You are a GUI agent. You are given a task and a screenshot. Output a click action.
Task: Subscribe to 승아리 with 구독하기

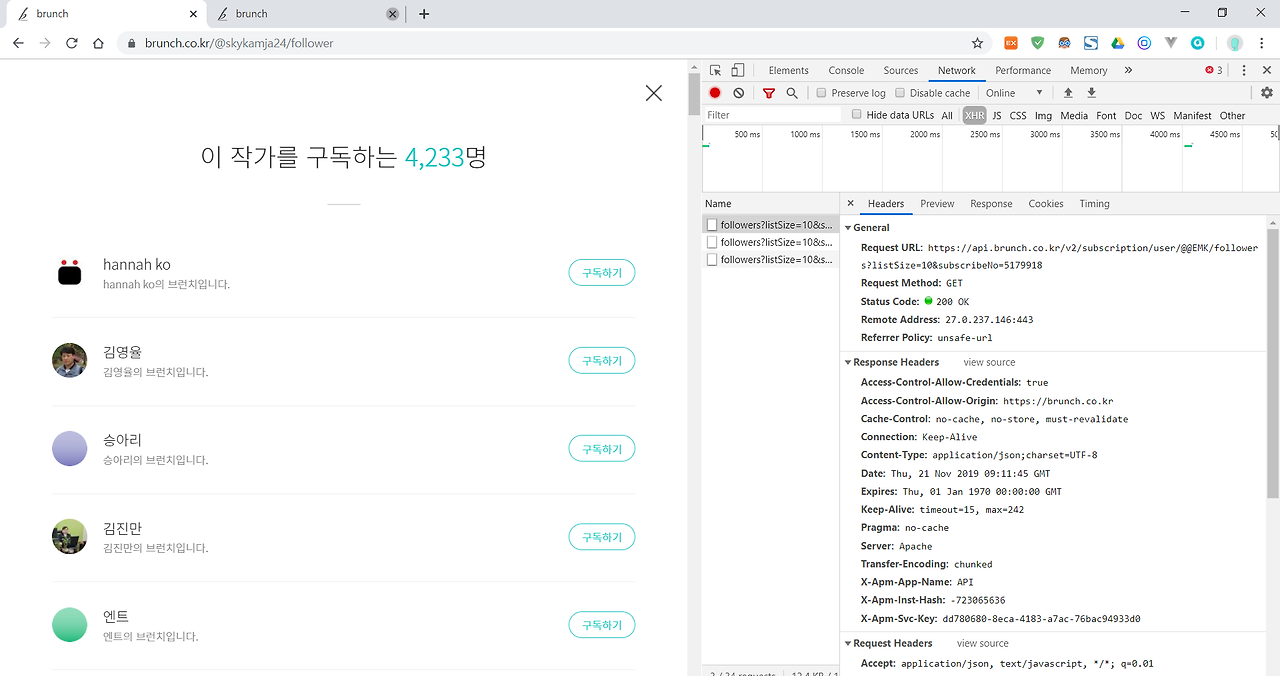point(602,449)
